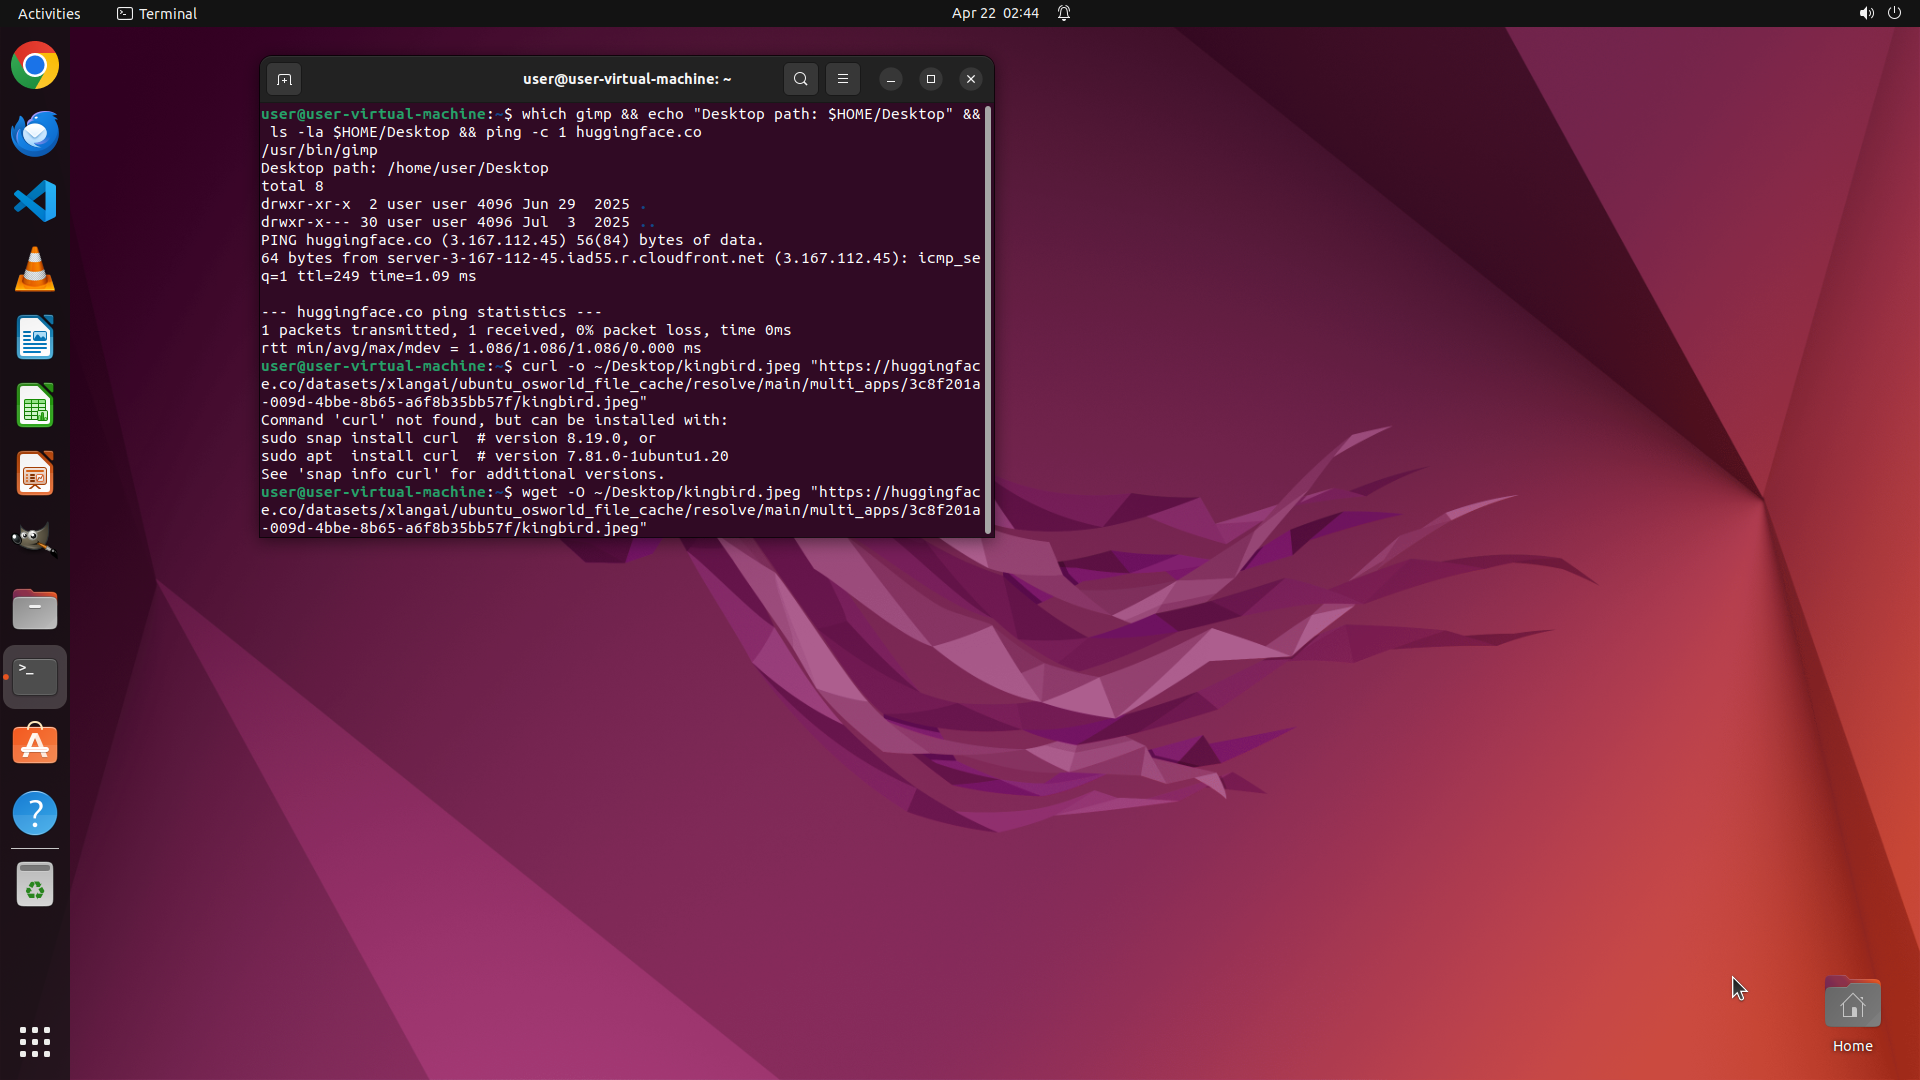Open Ubuntu Software center
This screenshot has width=1920, height=1080.
35,745
